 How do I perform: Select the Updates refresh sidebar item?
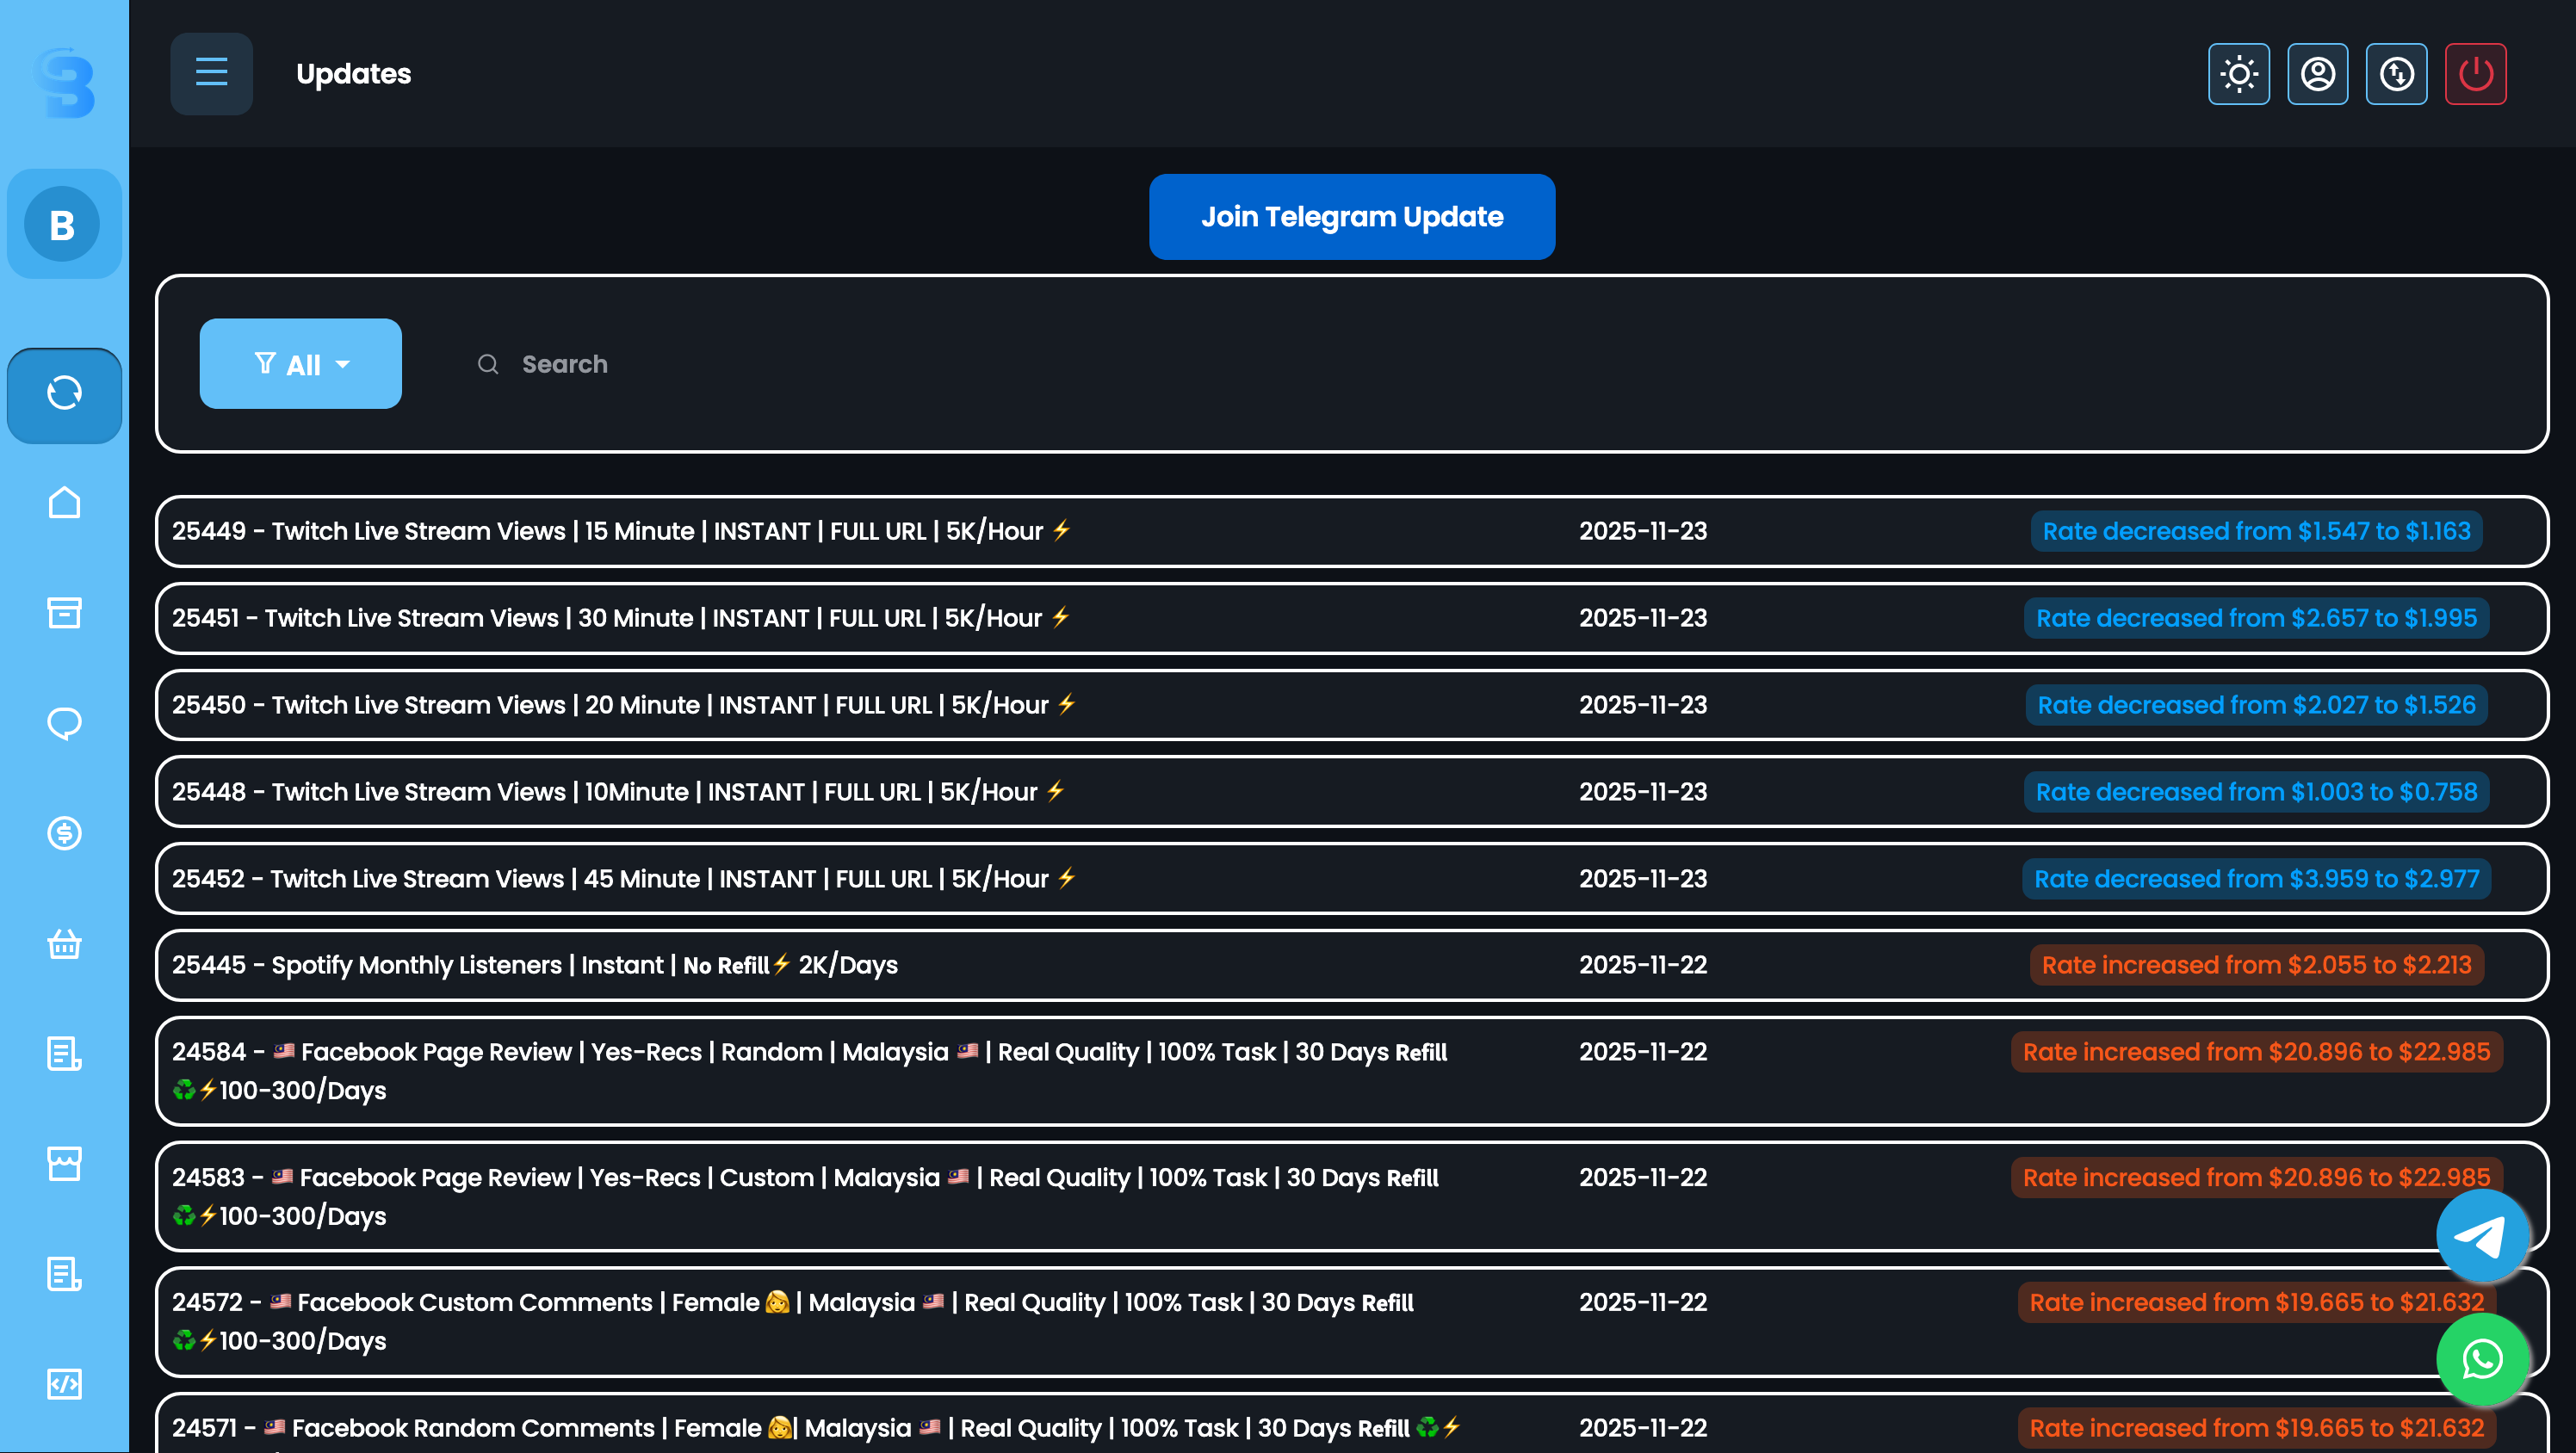64,394
